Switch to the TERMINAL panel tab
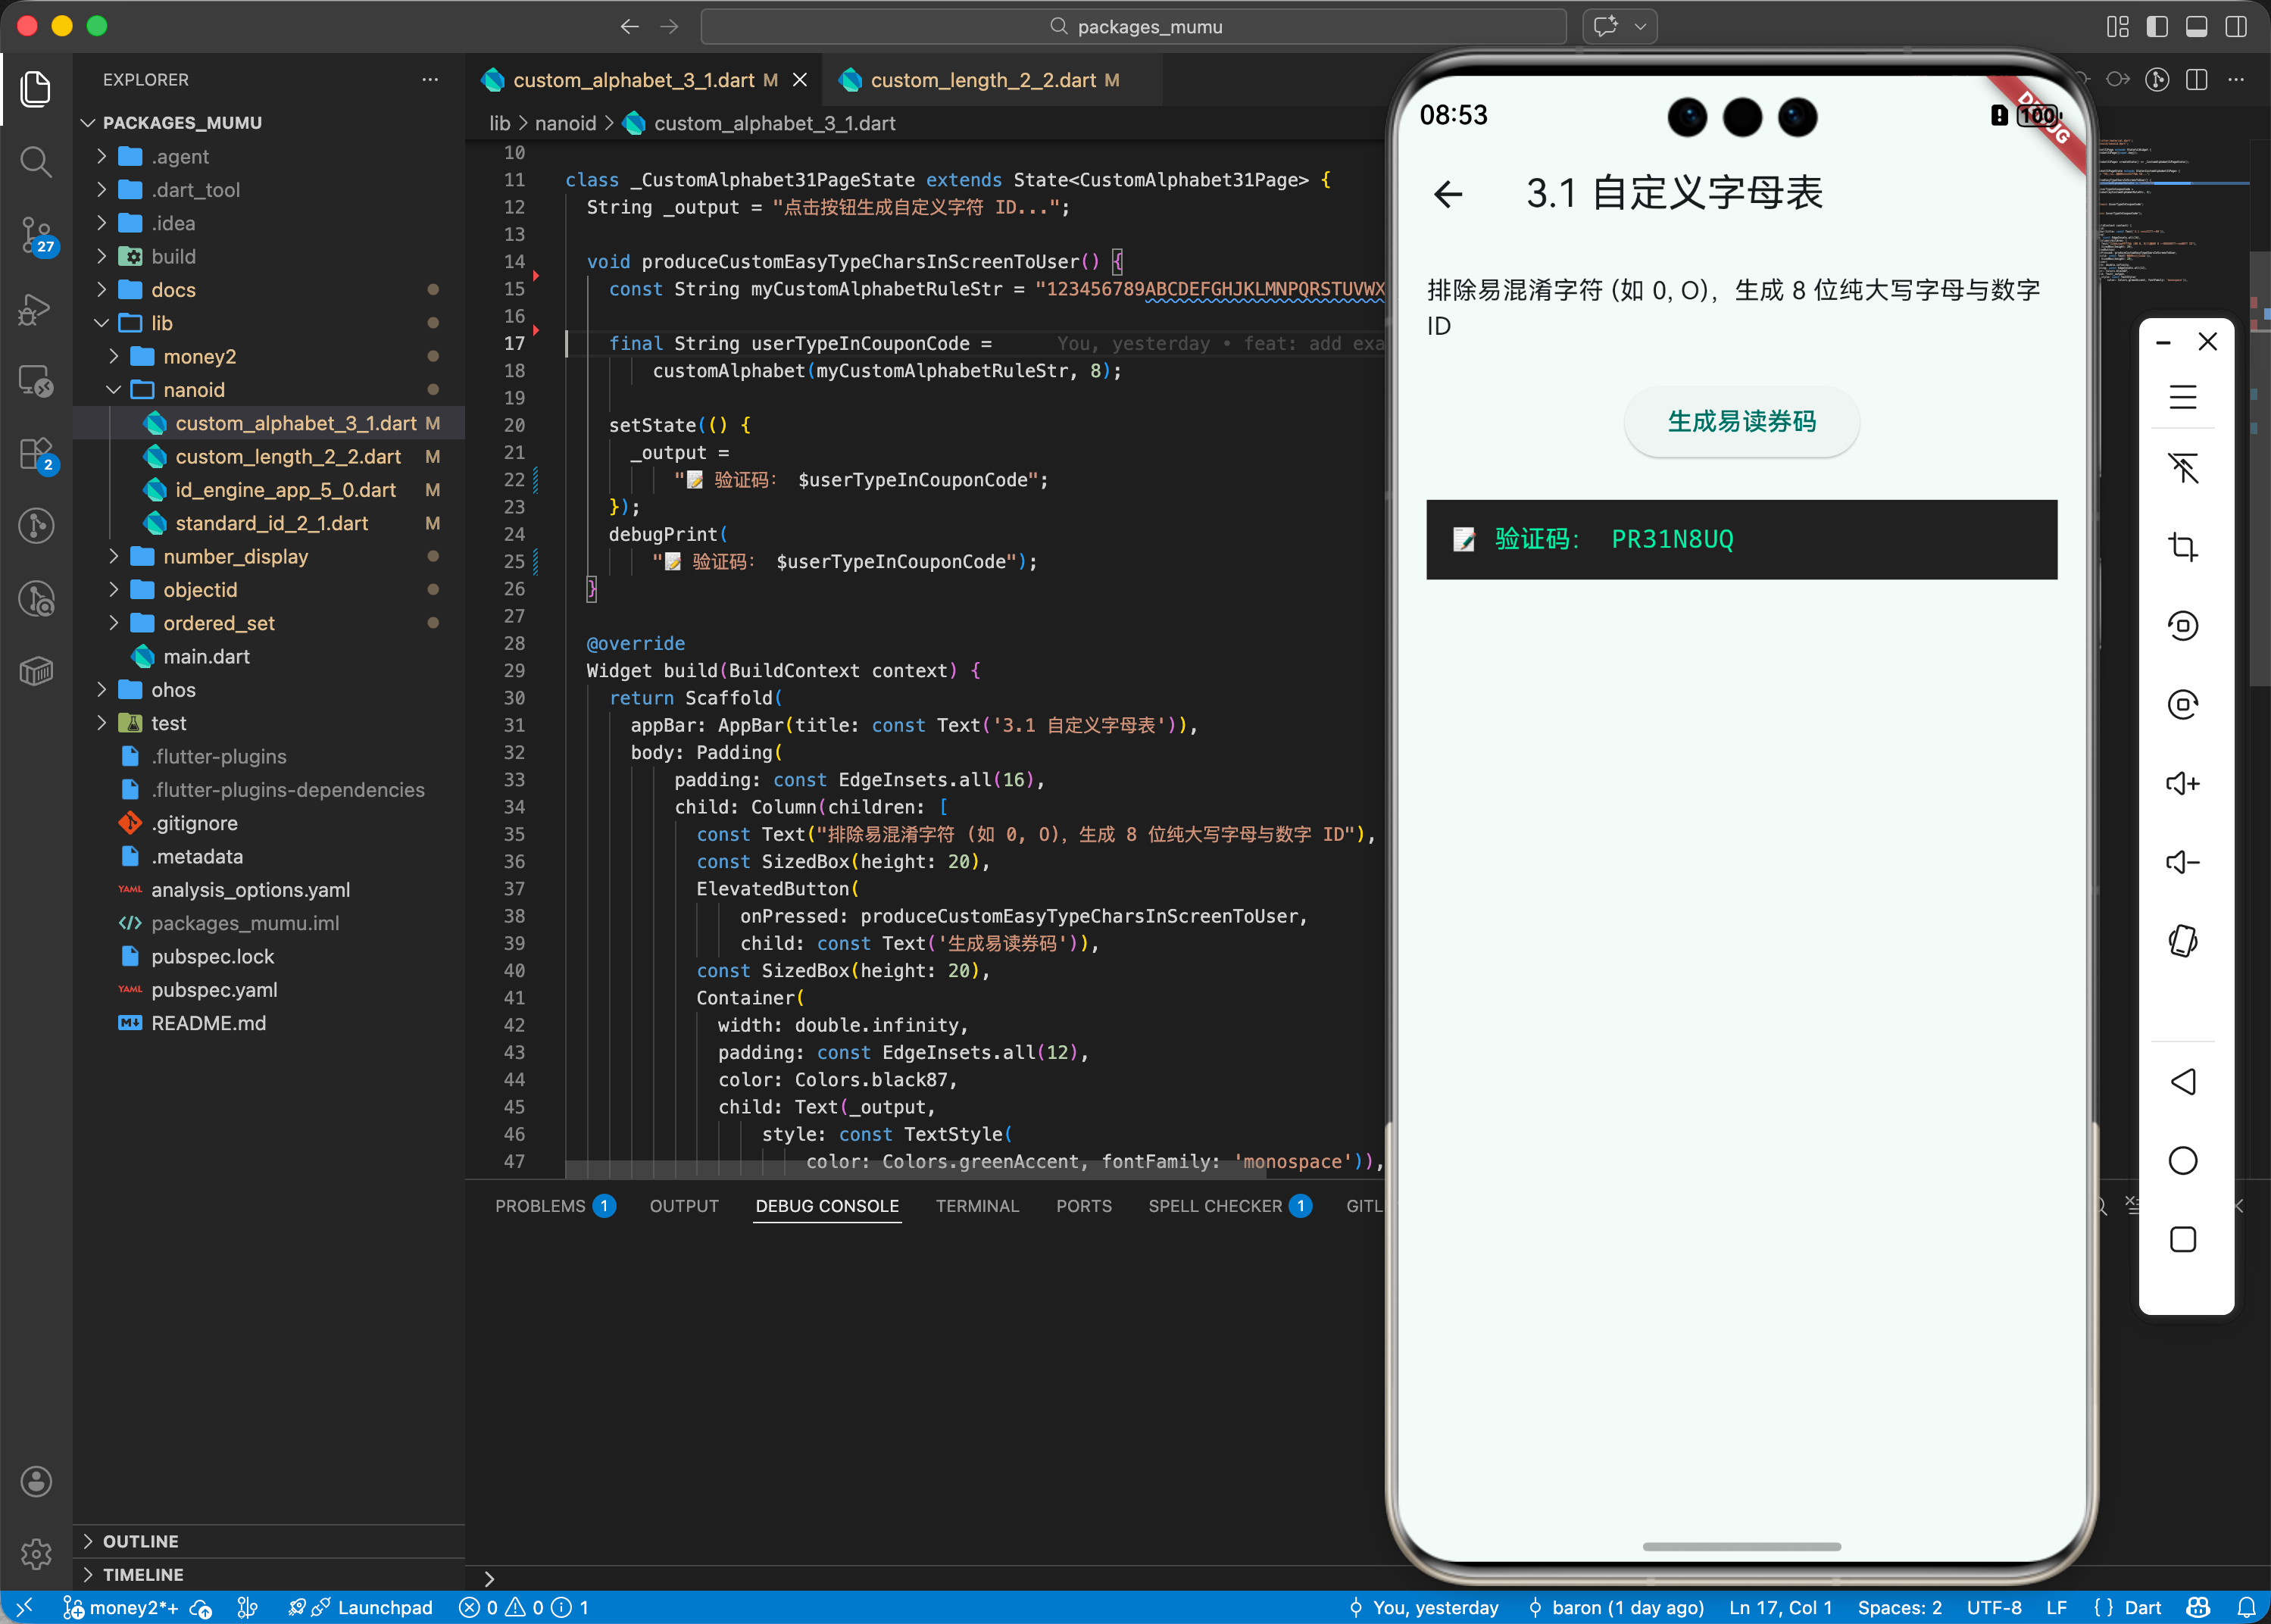Screen dimensions: 2271x1624 [976, 1206]
